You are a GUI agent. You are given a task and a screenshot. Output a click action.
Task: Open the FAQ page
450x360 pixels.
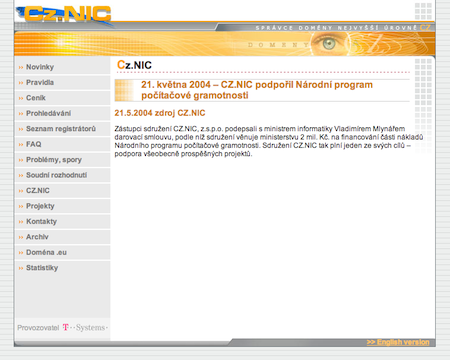pyautogui.click(x=34, y=144)
